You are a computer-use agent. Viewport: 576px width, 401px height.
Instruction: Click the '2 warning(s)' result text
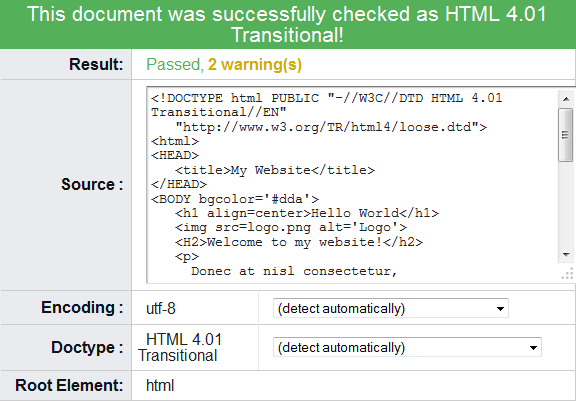pos(255,64)
